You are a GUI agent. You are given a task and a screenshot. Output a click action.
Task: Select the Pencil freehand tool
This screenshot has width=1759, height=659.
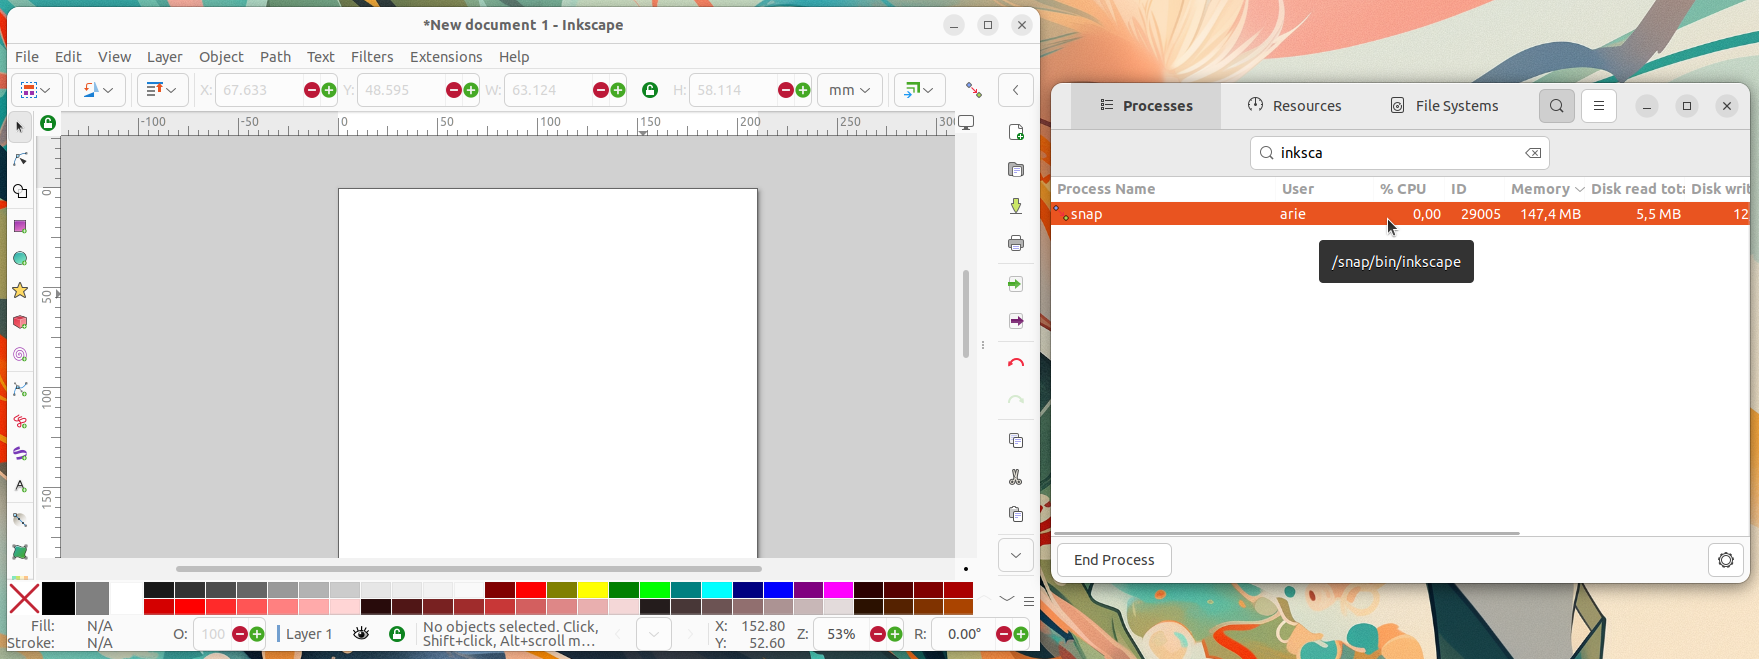(20, 422)
